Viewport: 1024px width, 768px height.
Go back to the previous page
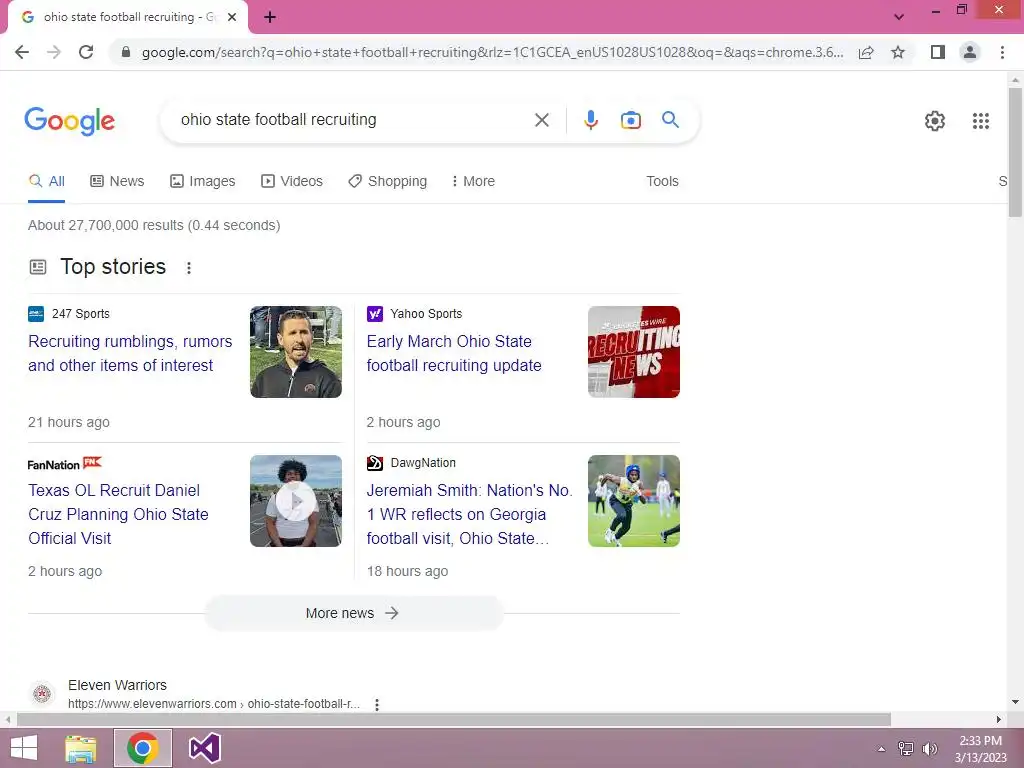[22, 52]
